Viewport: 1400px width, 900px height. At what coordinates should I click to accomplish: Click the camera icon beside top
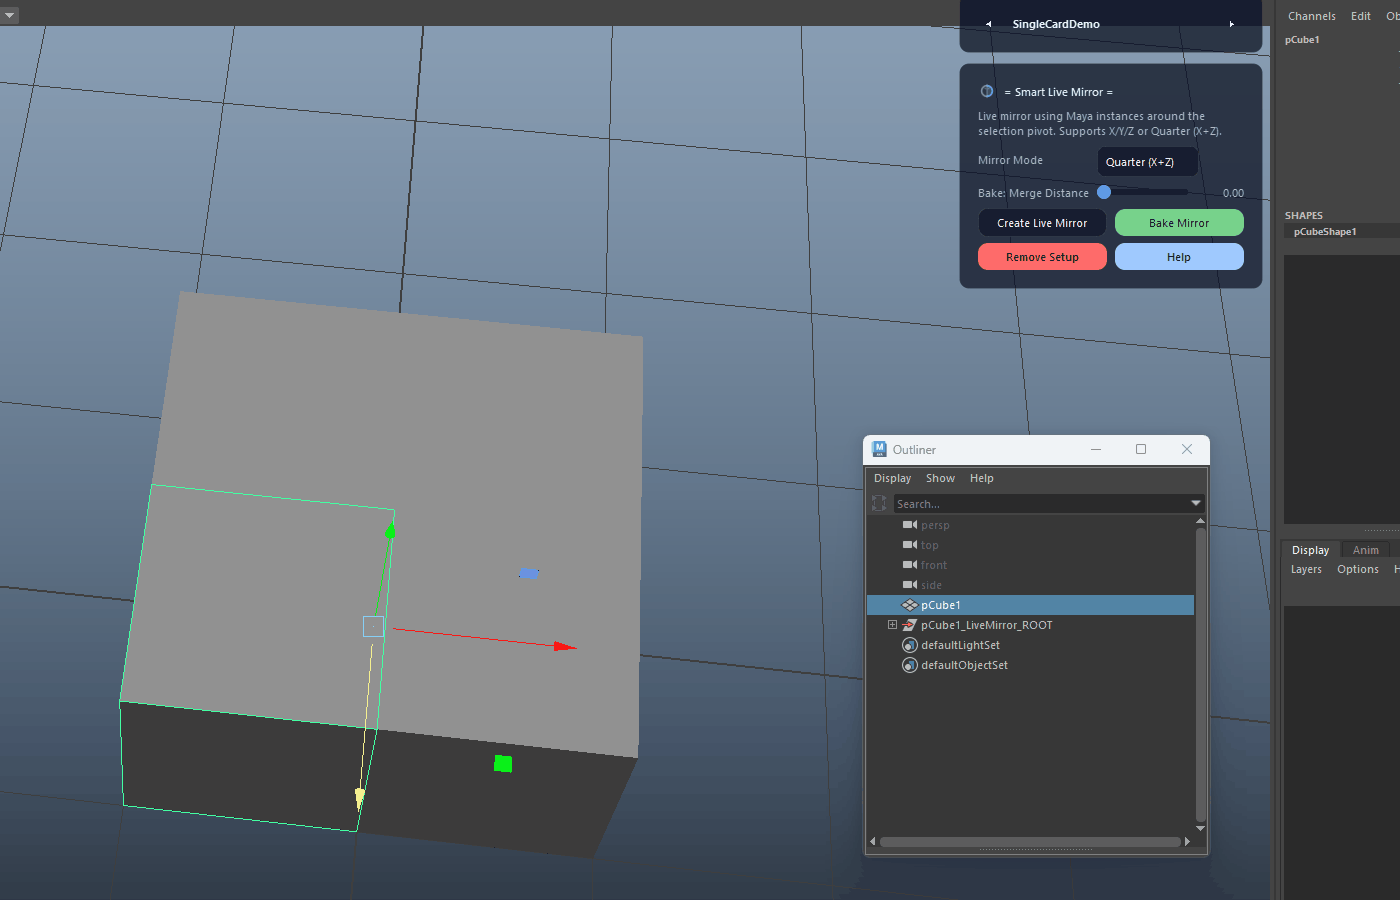coord(910,545)
